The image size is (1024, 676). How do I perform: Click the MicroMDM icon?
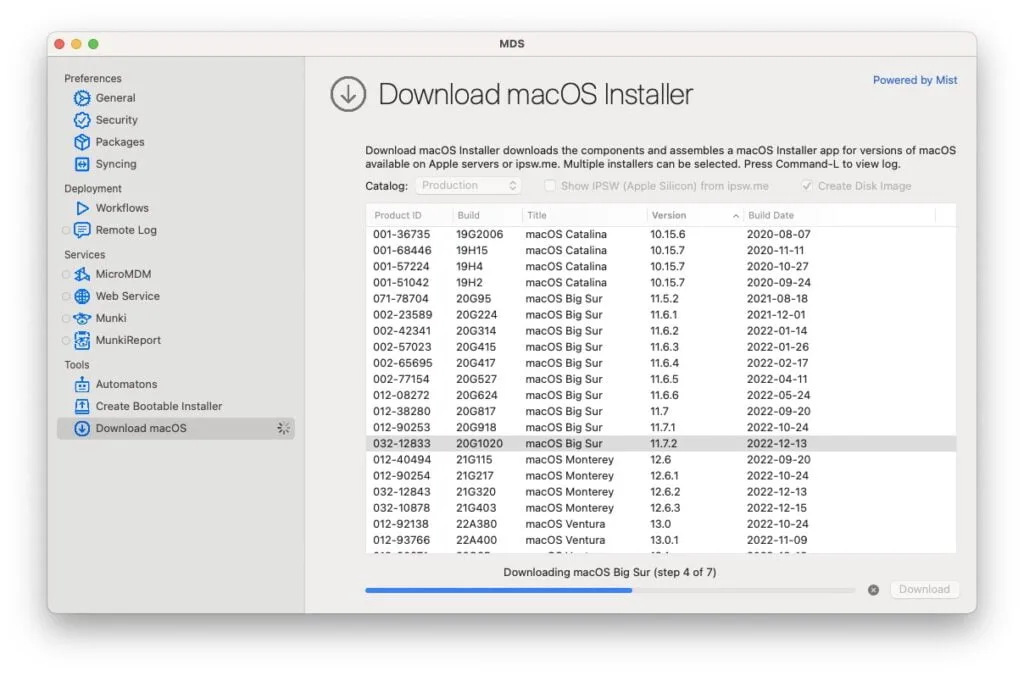click(82, 274)
